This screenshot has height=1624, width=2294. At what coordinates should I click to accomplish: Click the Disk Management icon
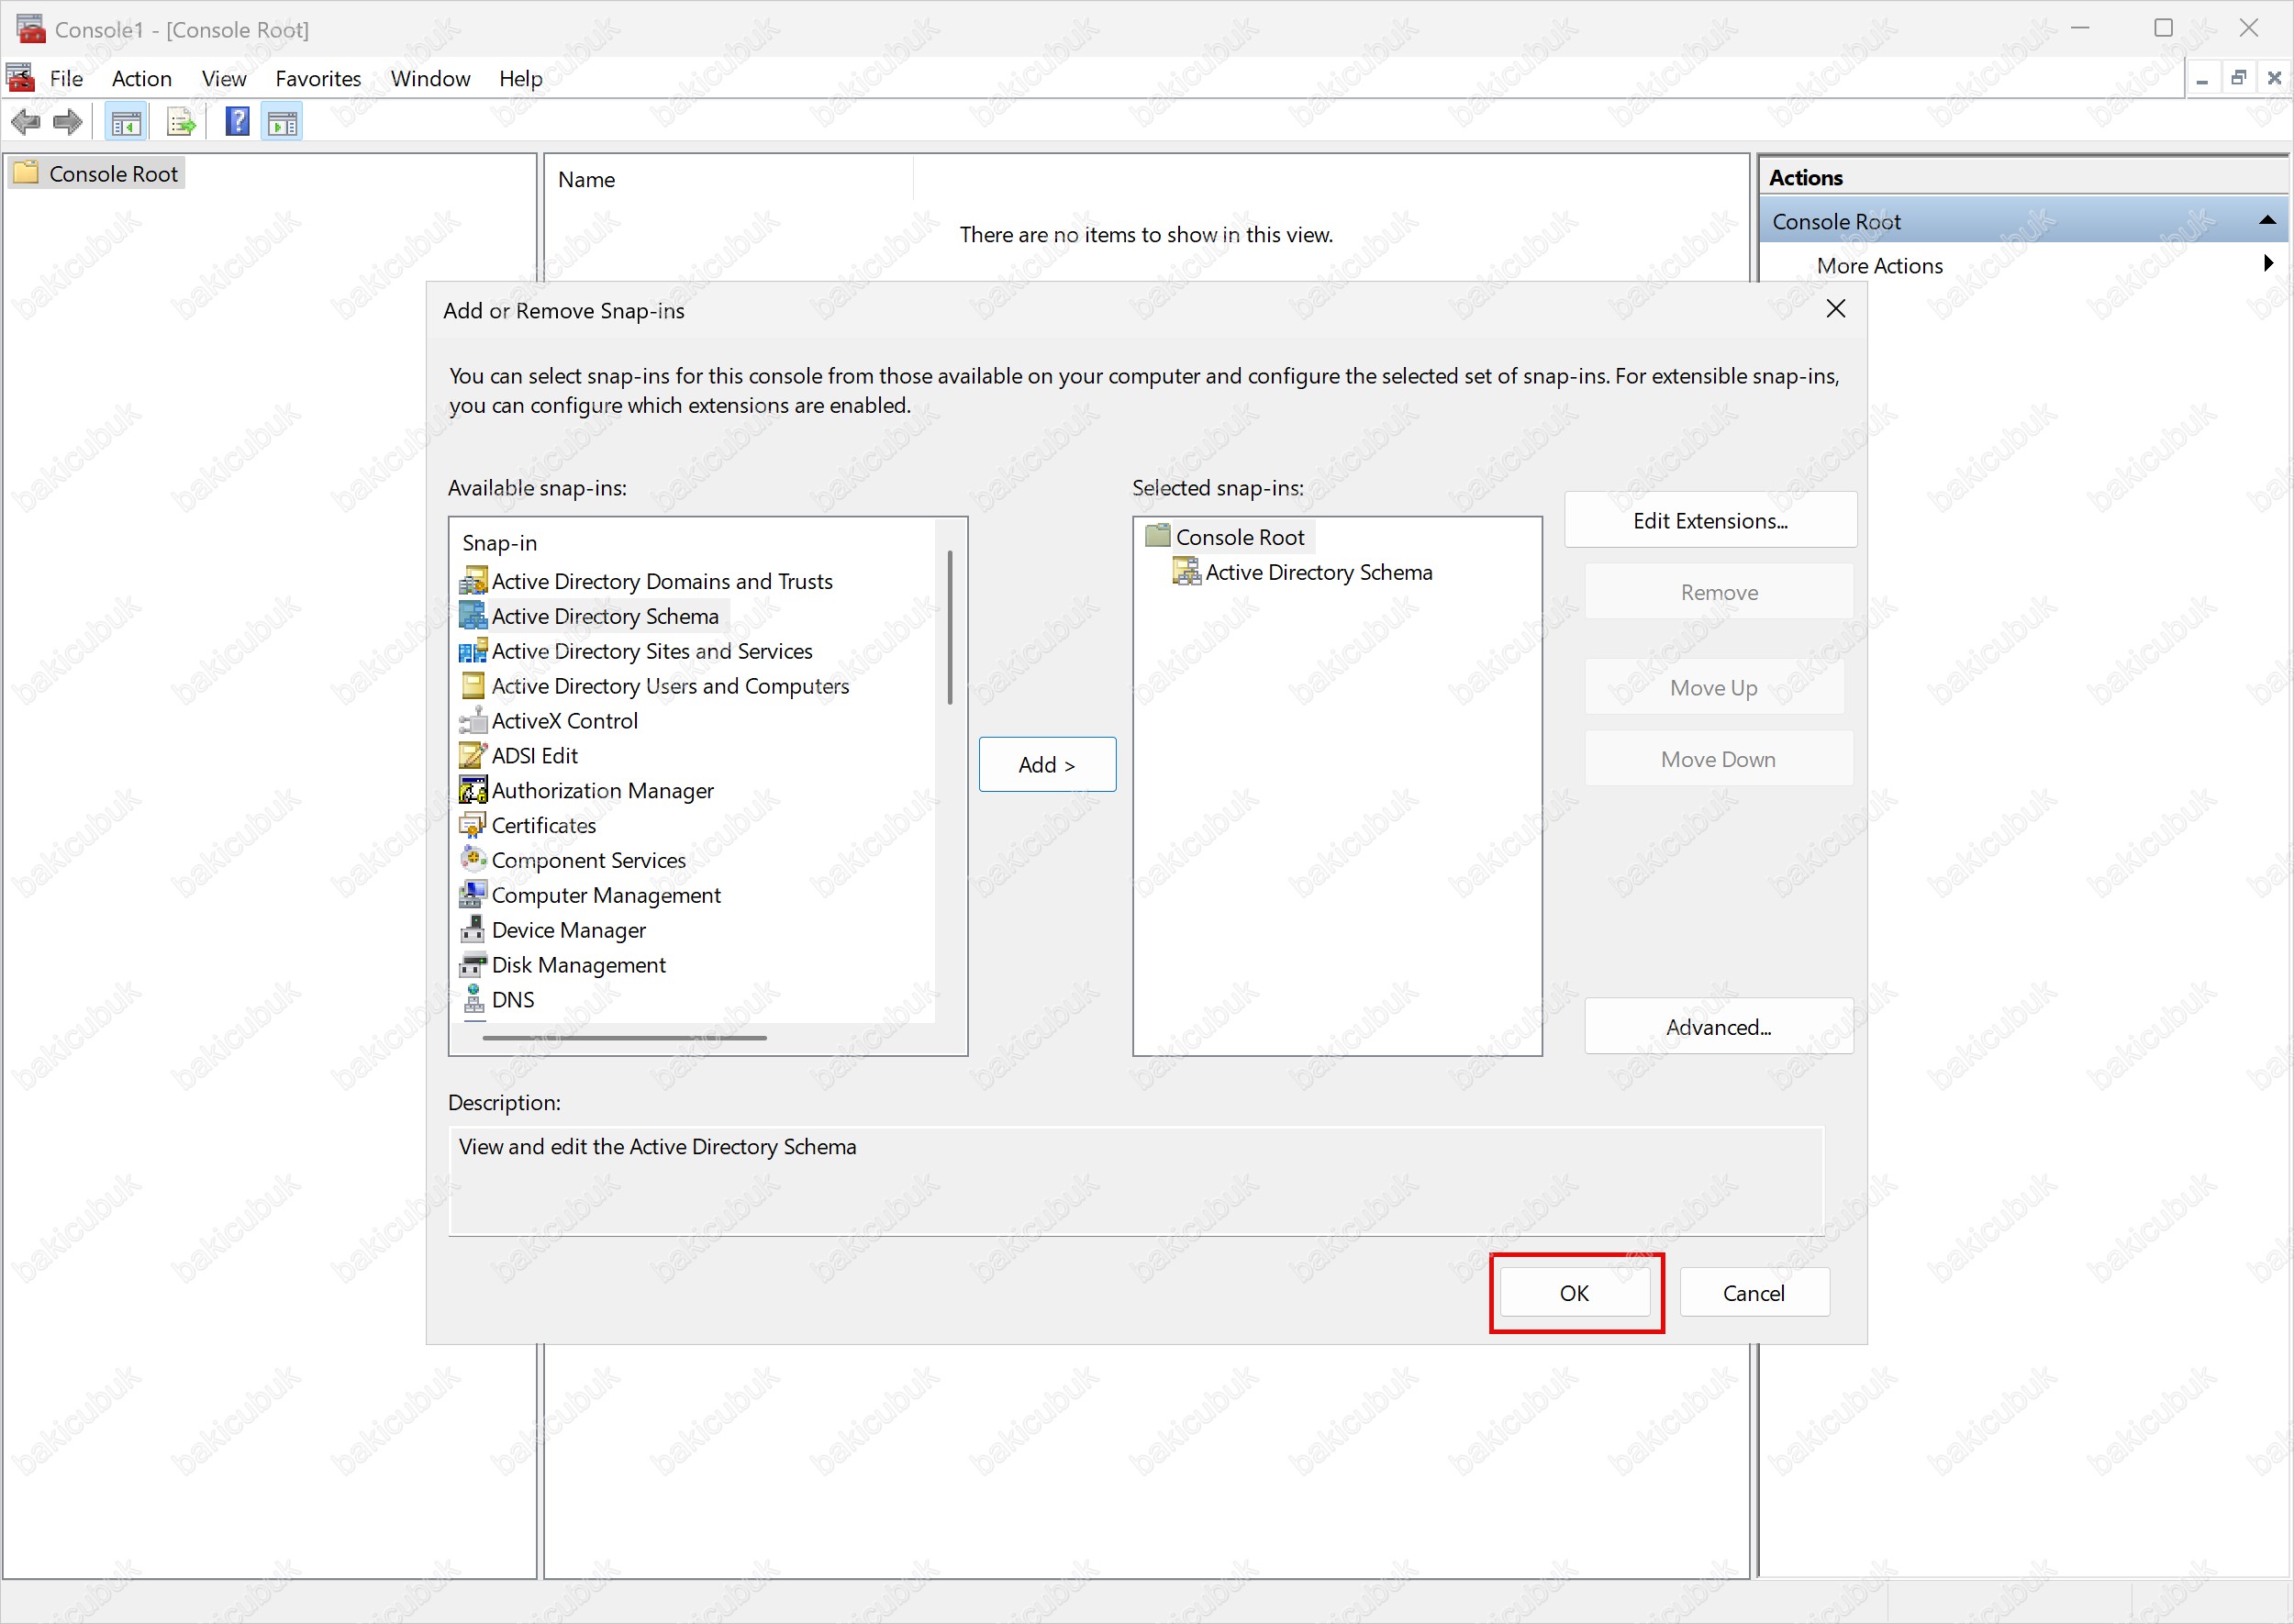click(x=473, y=965)
